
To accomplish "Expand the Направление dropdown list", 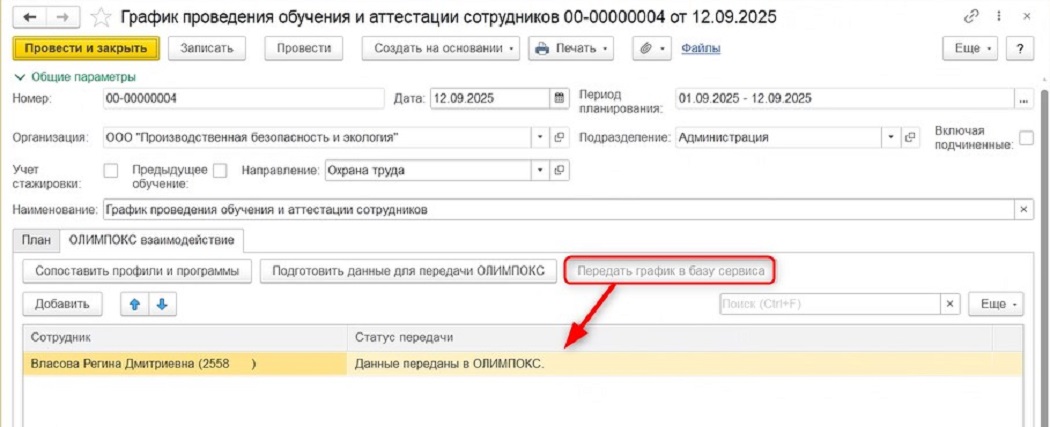I will coord(541,170).
